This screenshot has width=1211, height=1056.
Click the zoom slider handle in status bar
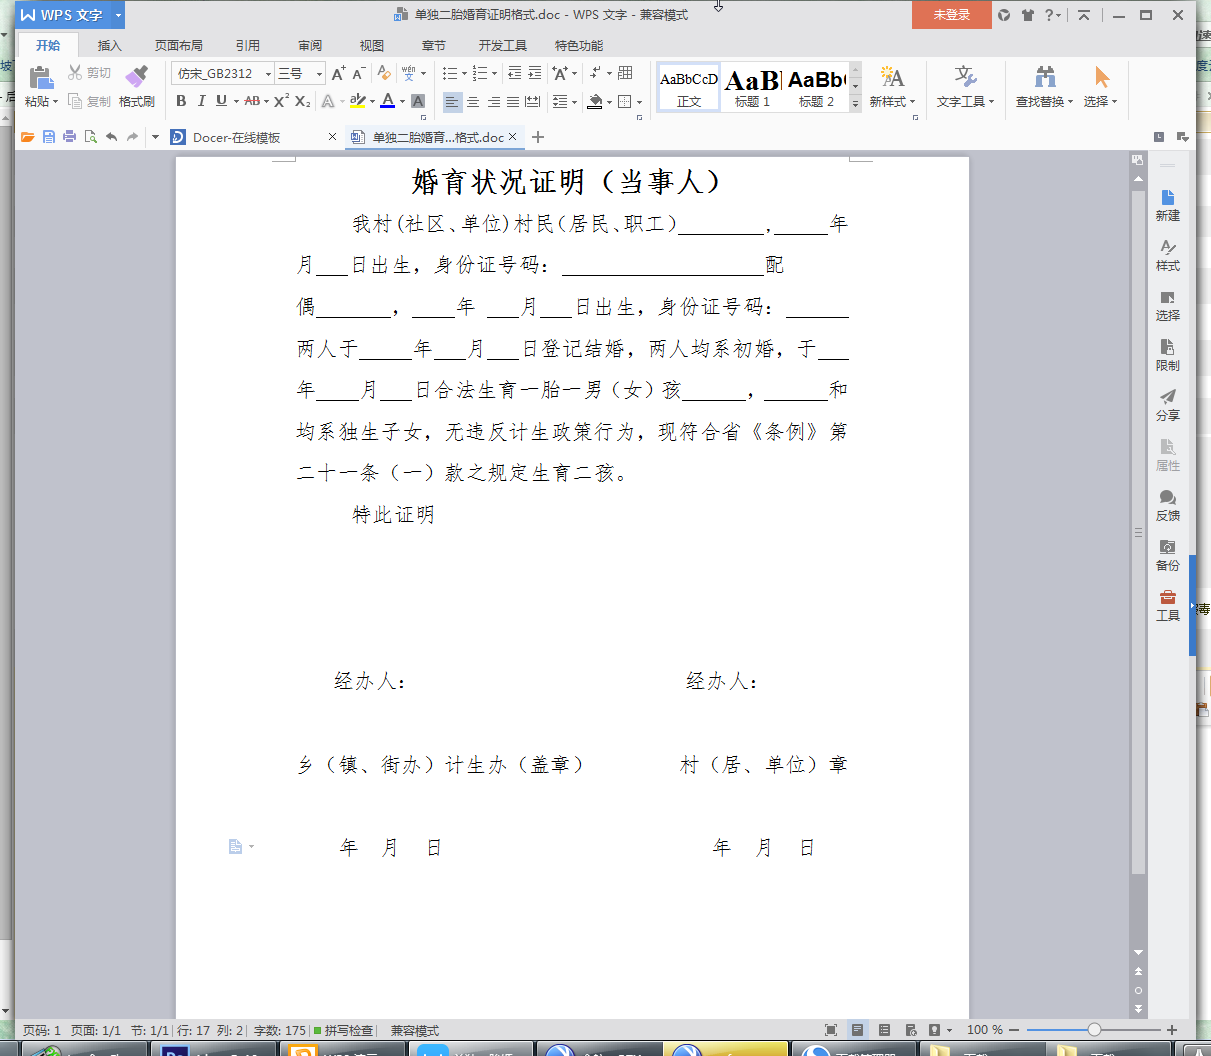coord(1094,1030)
